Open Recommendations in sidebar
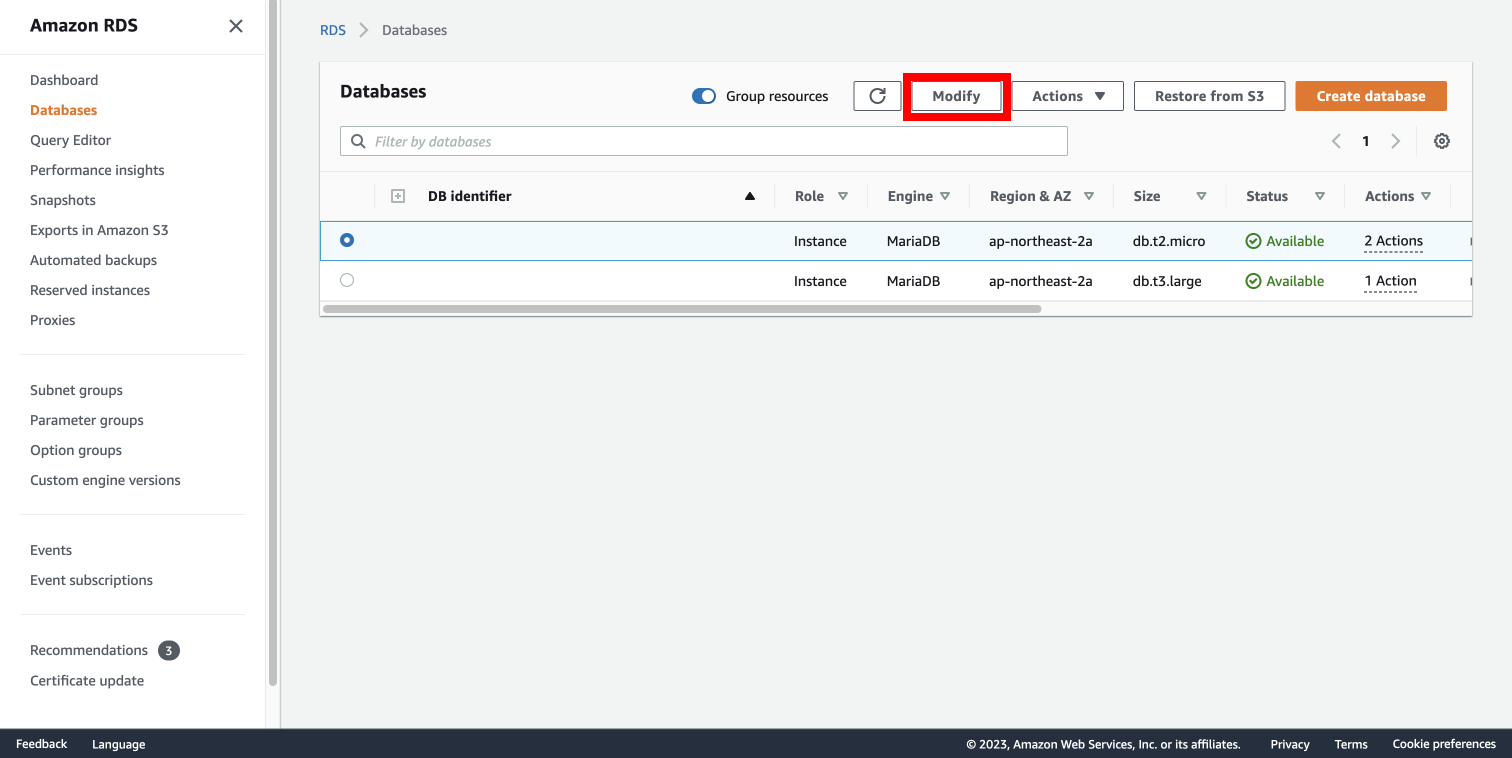1512x758 pixels. point(89,650)
